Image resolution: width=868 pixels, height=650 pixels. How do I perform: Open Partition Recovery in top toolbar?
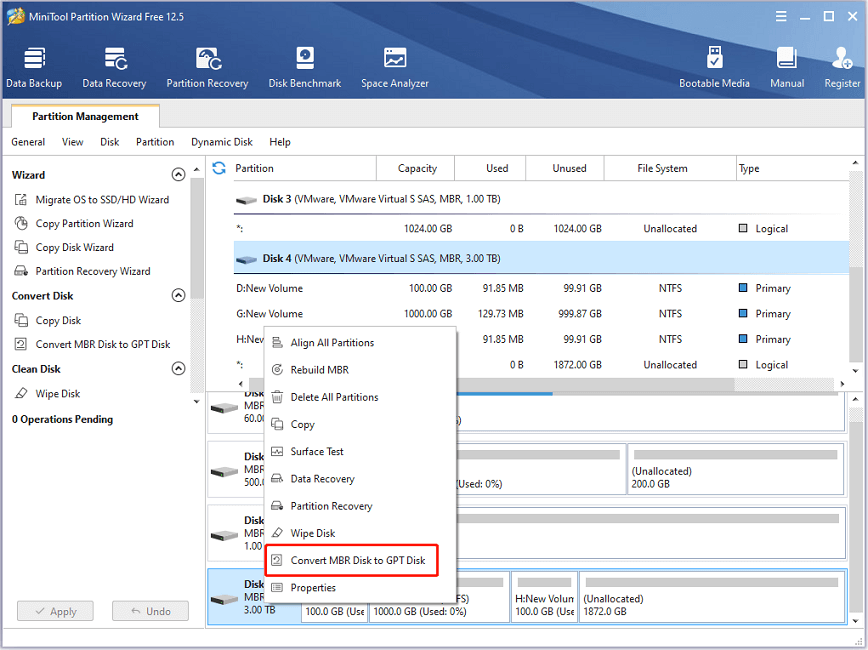click(207, 68)
